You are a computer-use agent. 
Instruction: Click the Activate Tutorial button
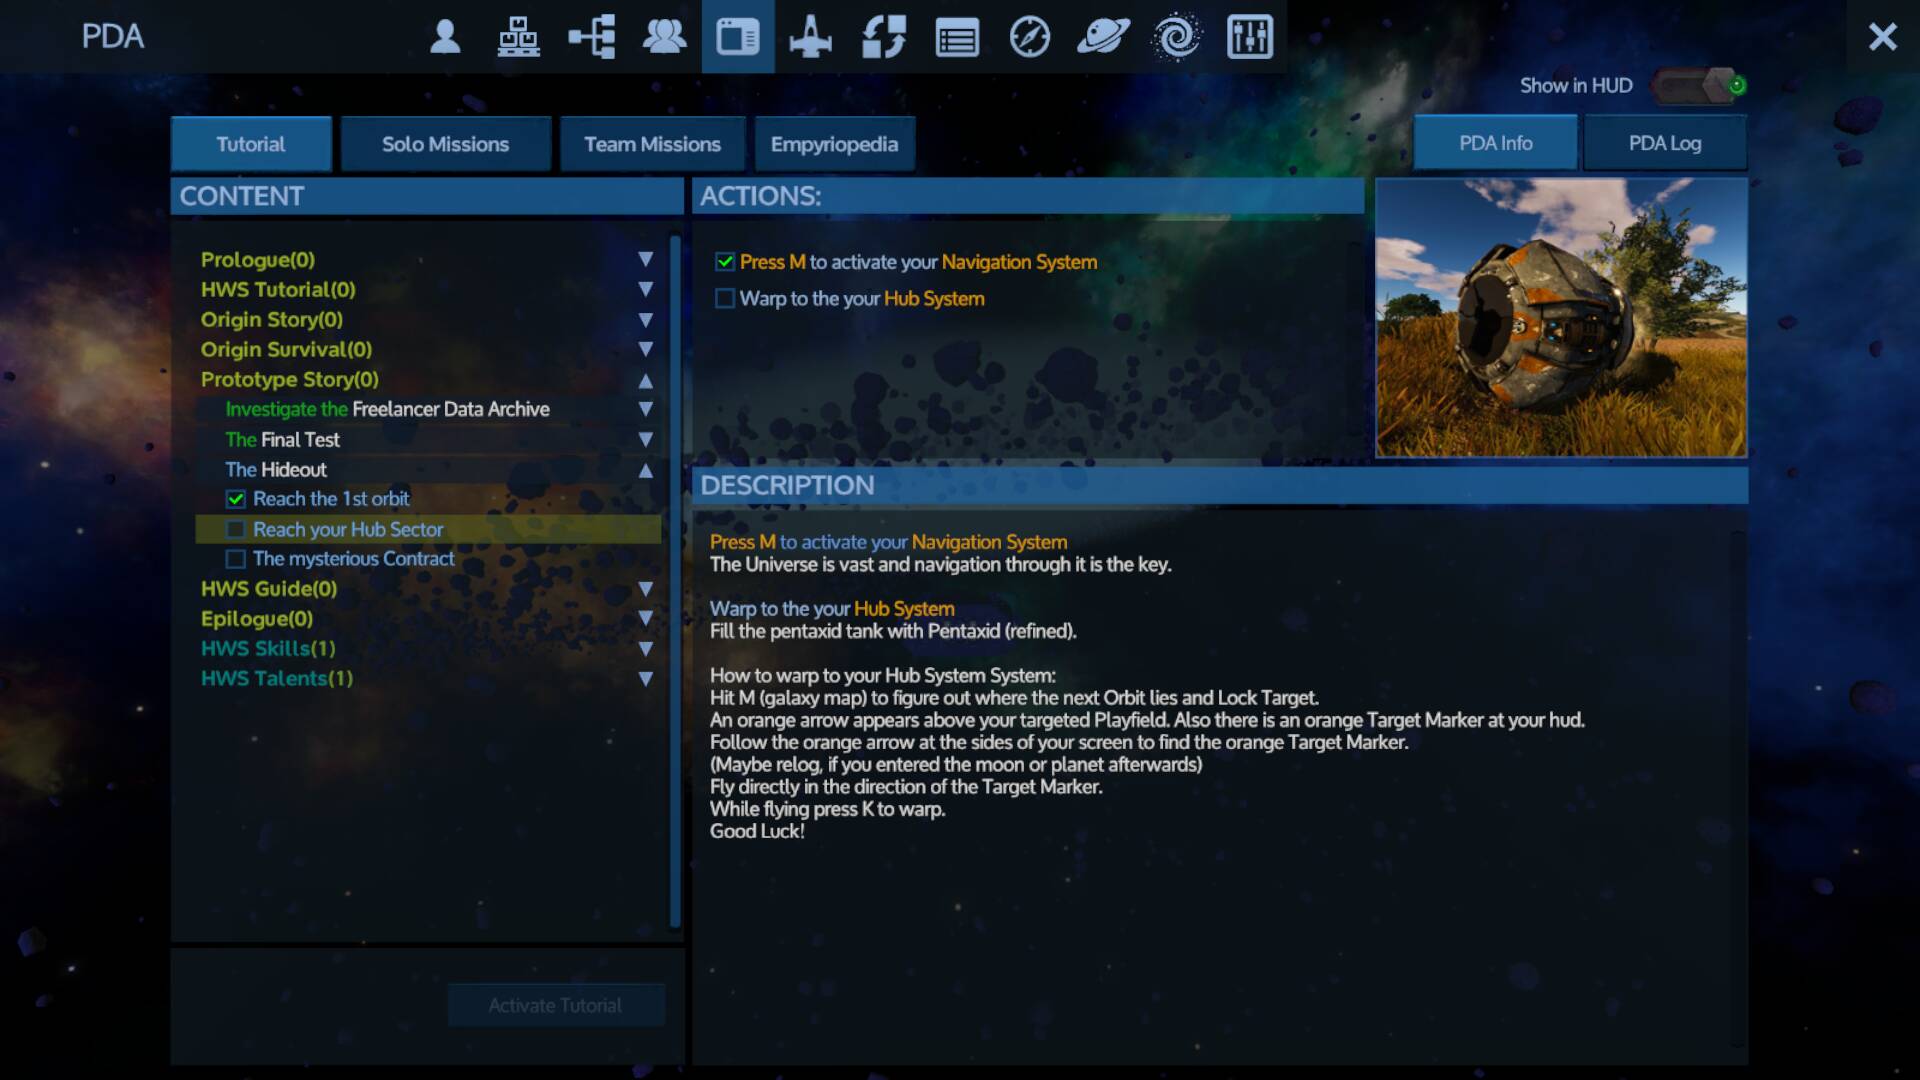click(556, 1005)
